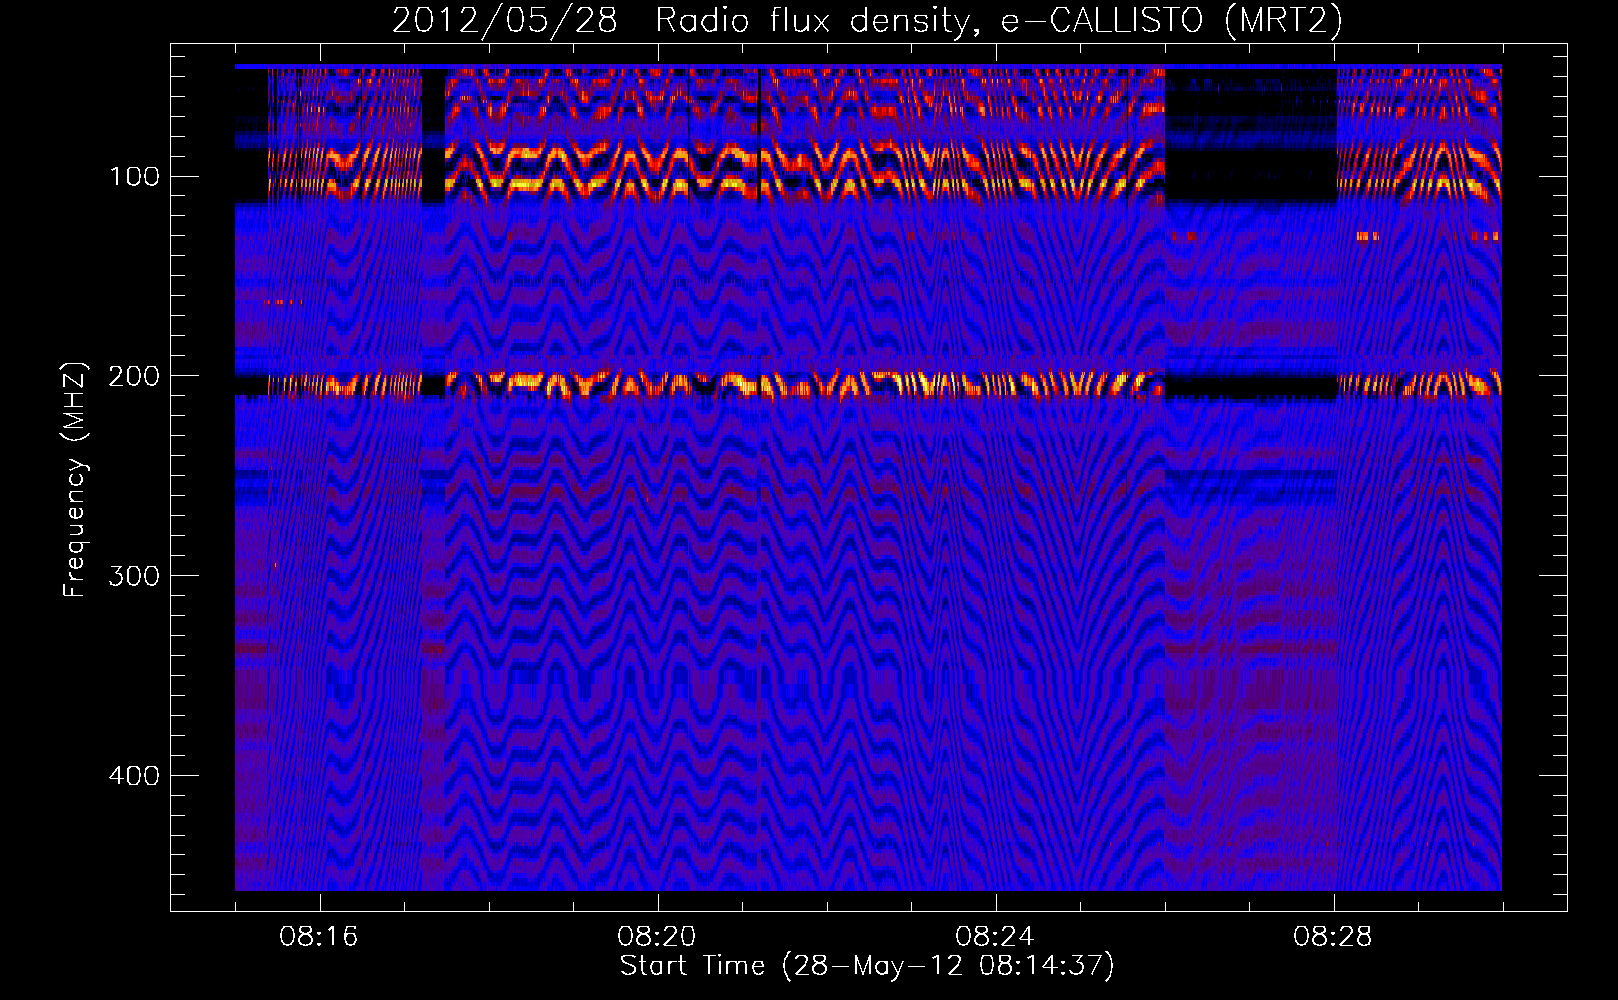
Task: Click the '08:20' time tick label
Action: point(657,936)
